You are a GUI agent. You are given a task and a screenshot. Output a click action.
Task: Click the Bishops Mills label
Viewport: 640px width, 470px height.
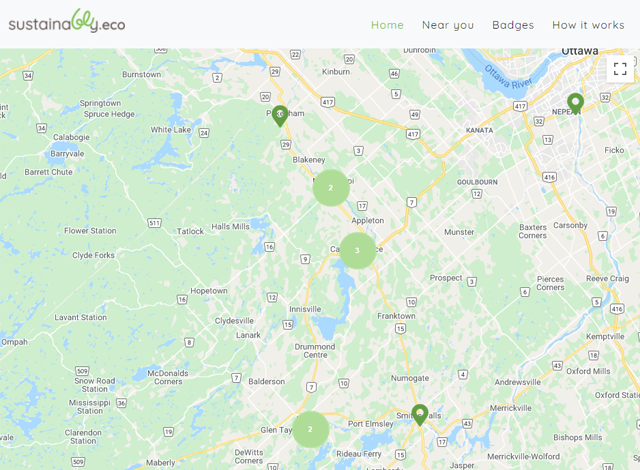pyautogui.click(x=578, y=437)
